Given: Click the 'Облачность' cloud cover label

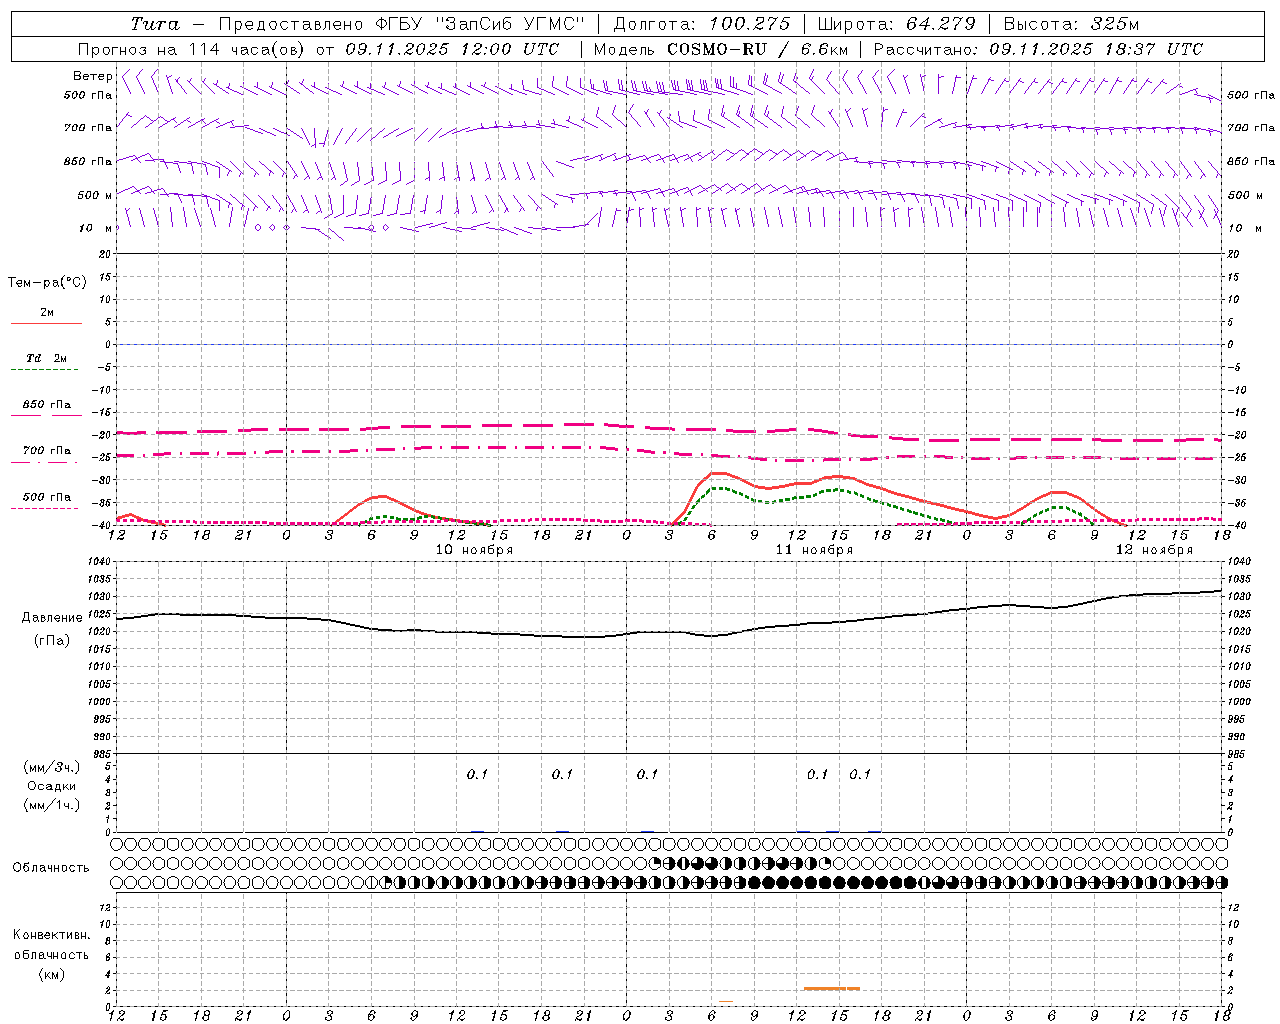Looking at the screenshot, I should 51,868.
